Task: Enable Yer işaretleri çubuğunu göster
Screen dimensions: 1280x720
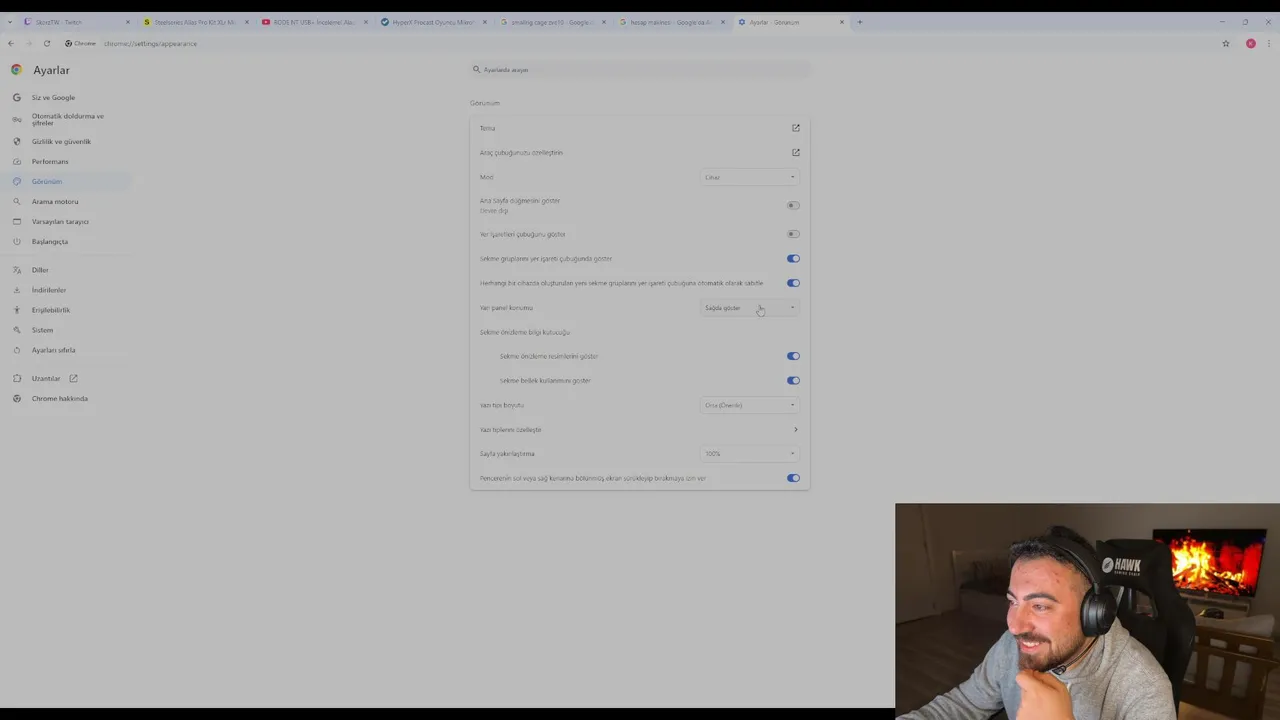Action: pyautogui.click(x=793, y=234)
